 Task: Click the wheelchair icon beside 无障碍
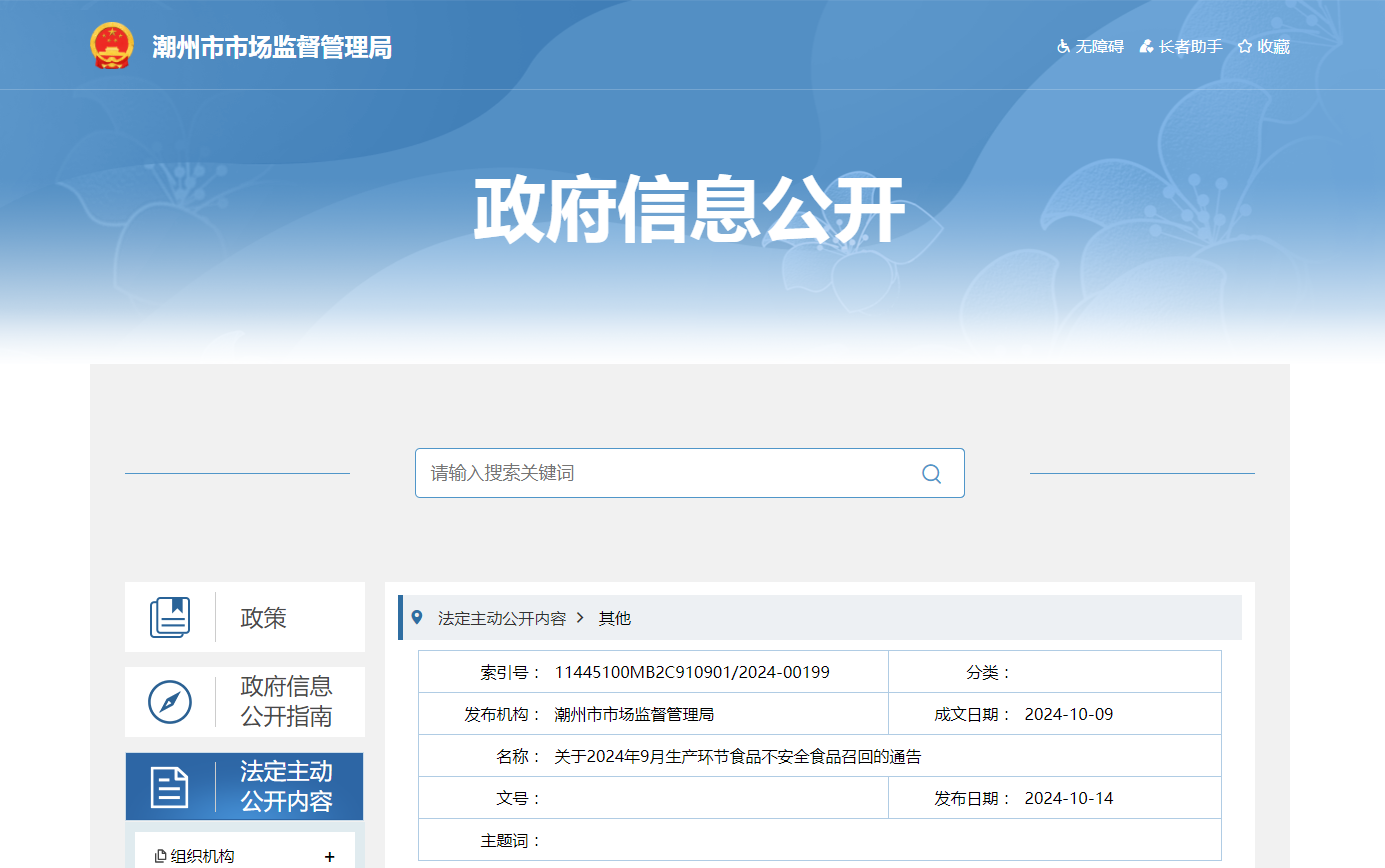point(1063,46)
